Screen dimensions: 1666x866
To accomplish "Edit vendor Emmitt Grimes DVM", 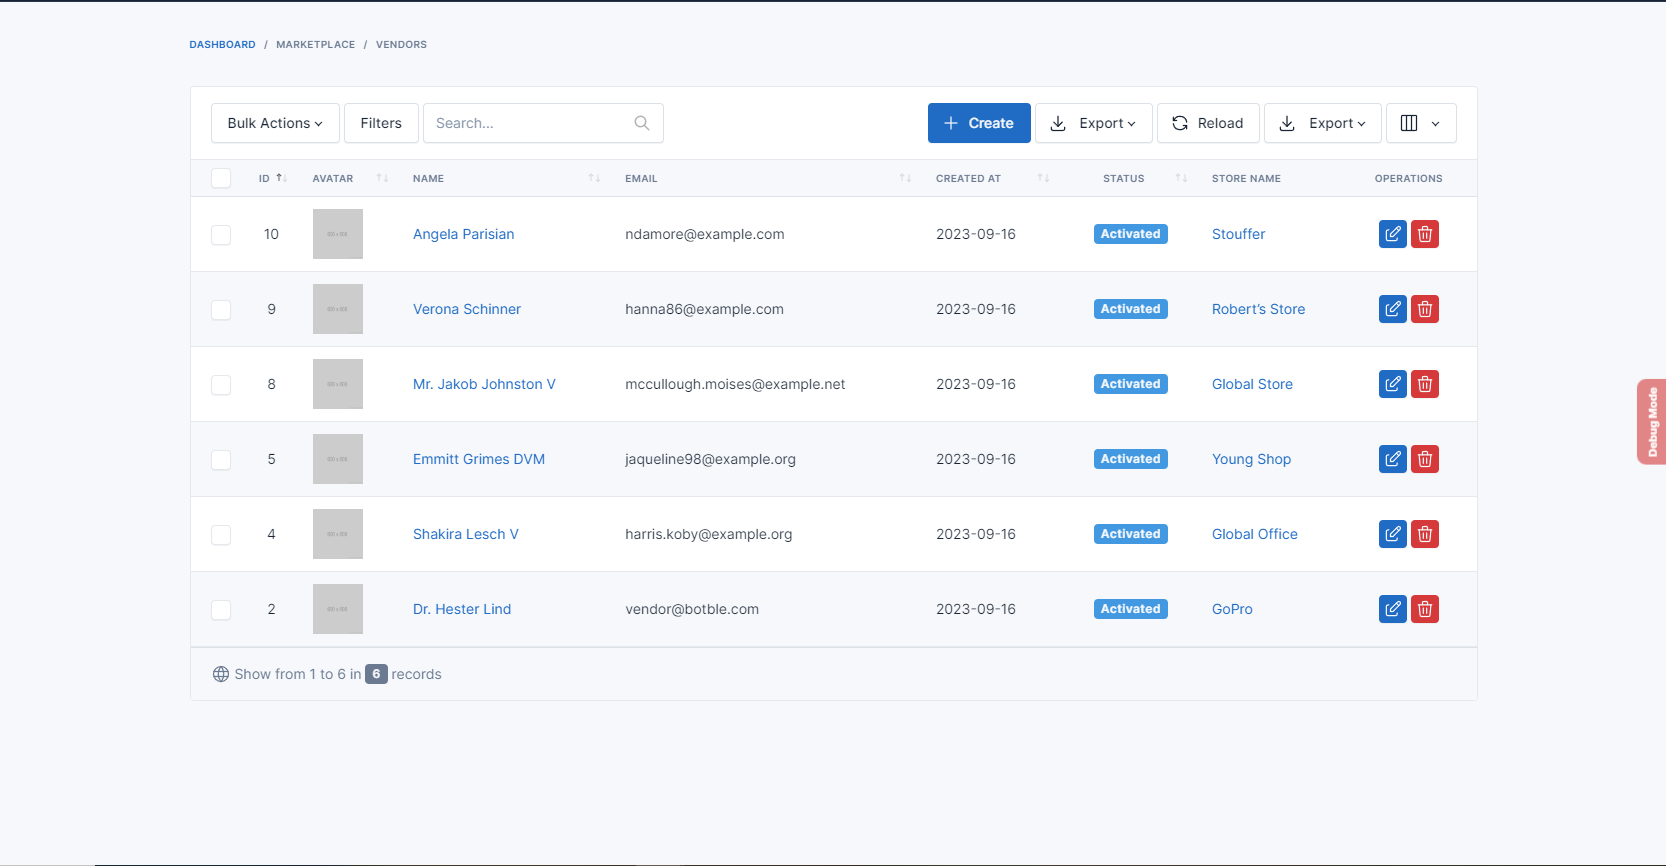I will pyautogui.click(x=1392, y=459).
